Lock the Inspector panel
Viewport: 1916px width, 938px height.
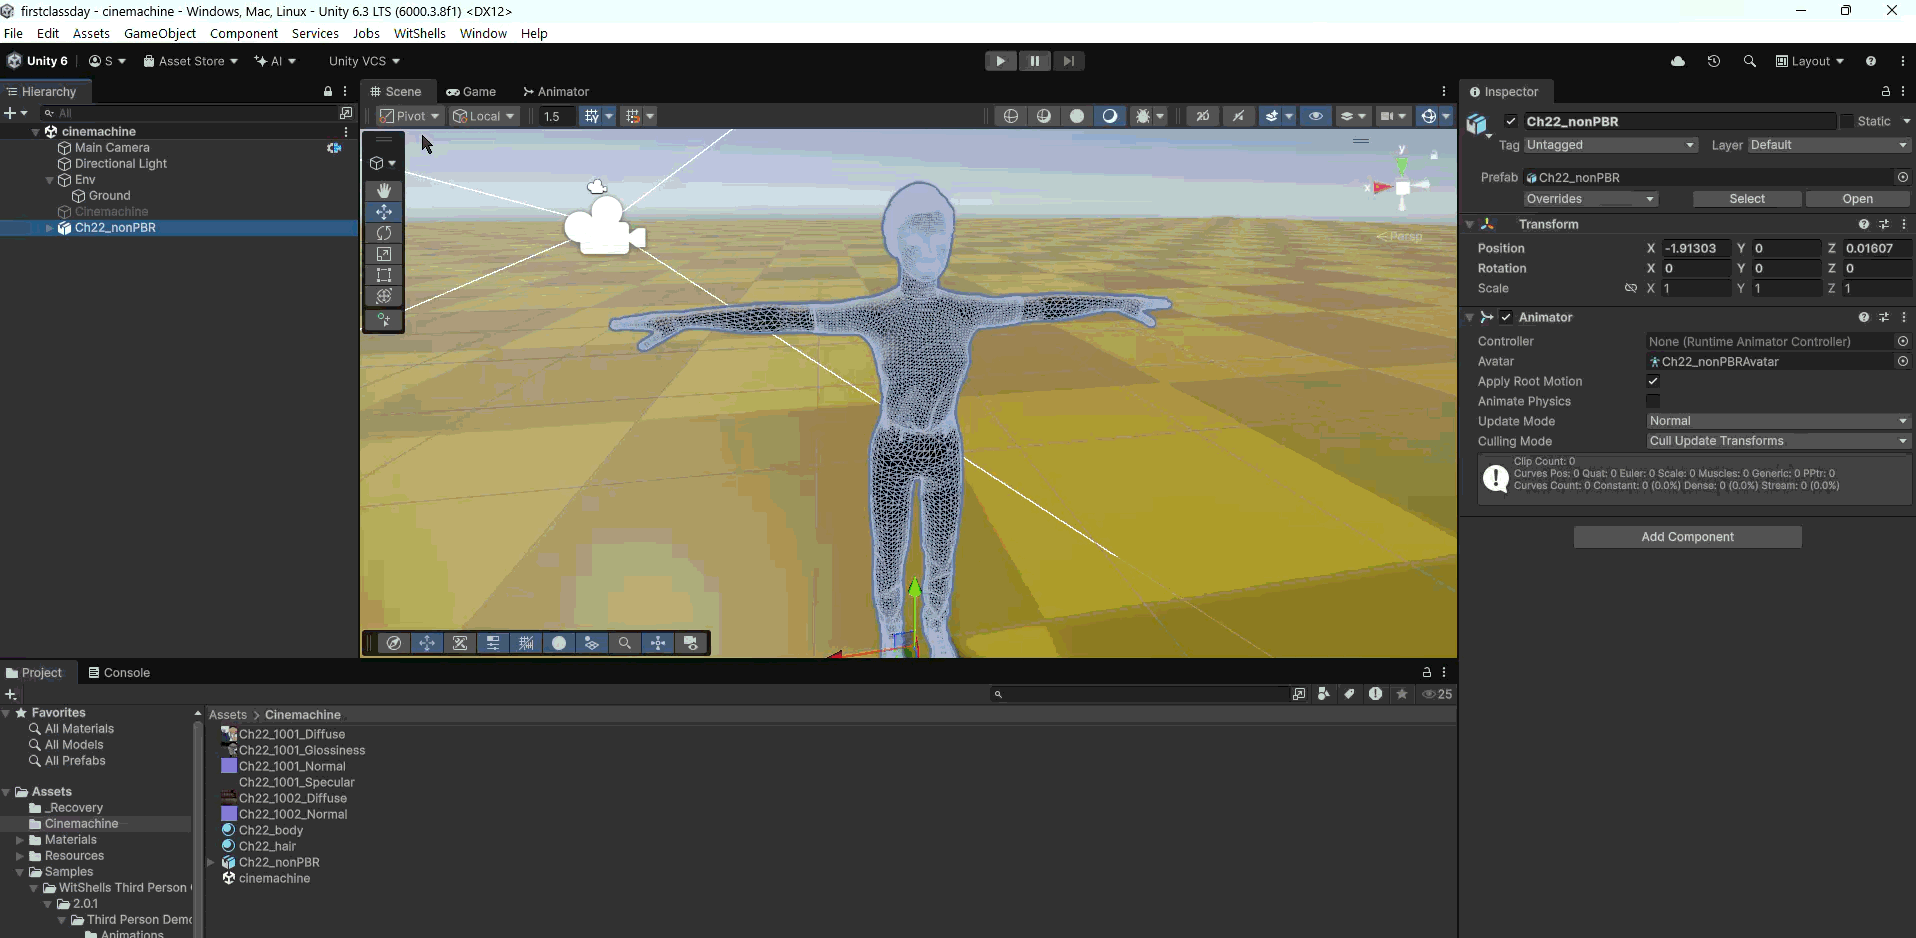pos(1886,91)
